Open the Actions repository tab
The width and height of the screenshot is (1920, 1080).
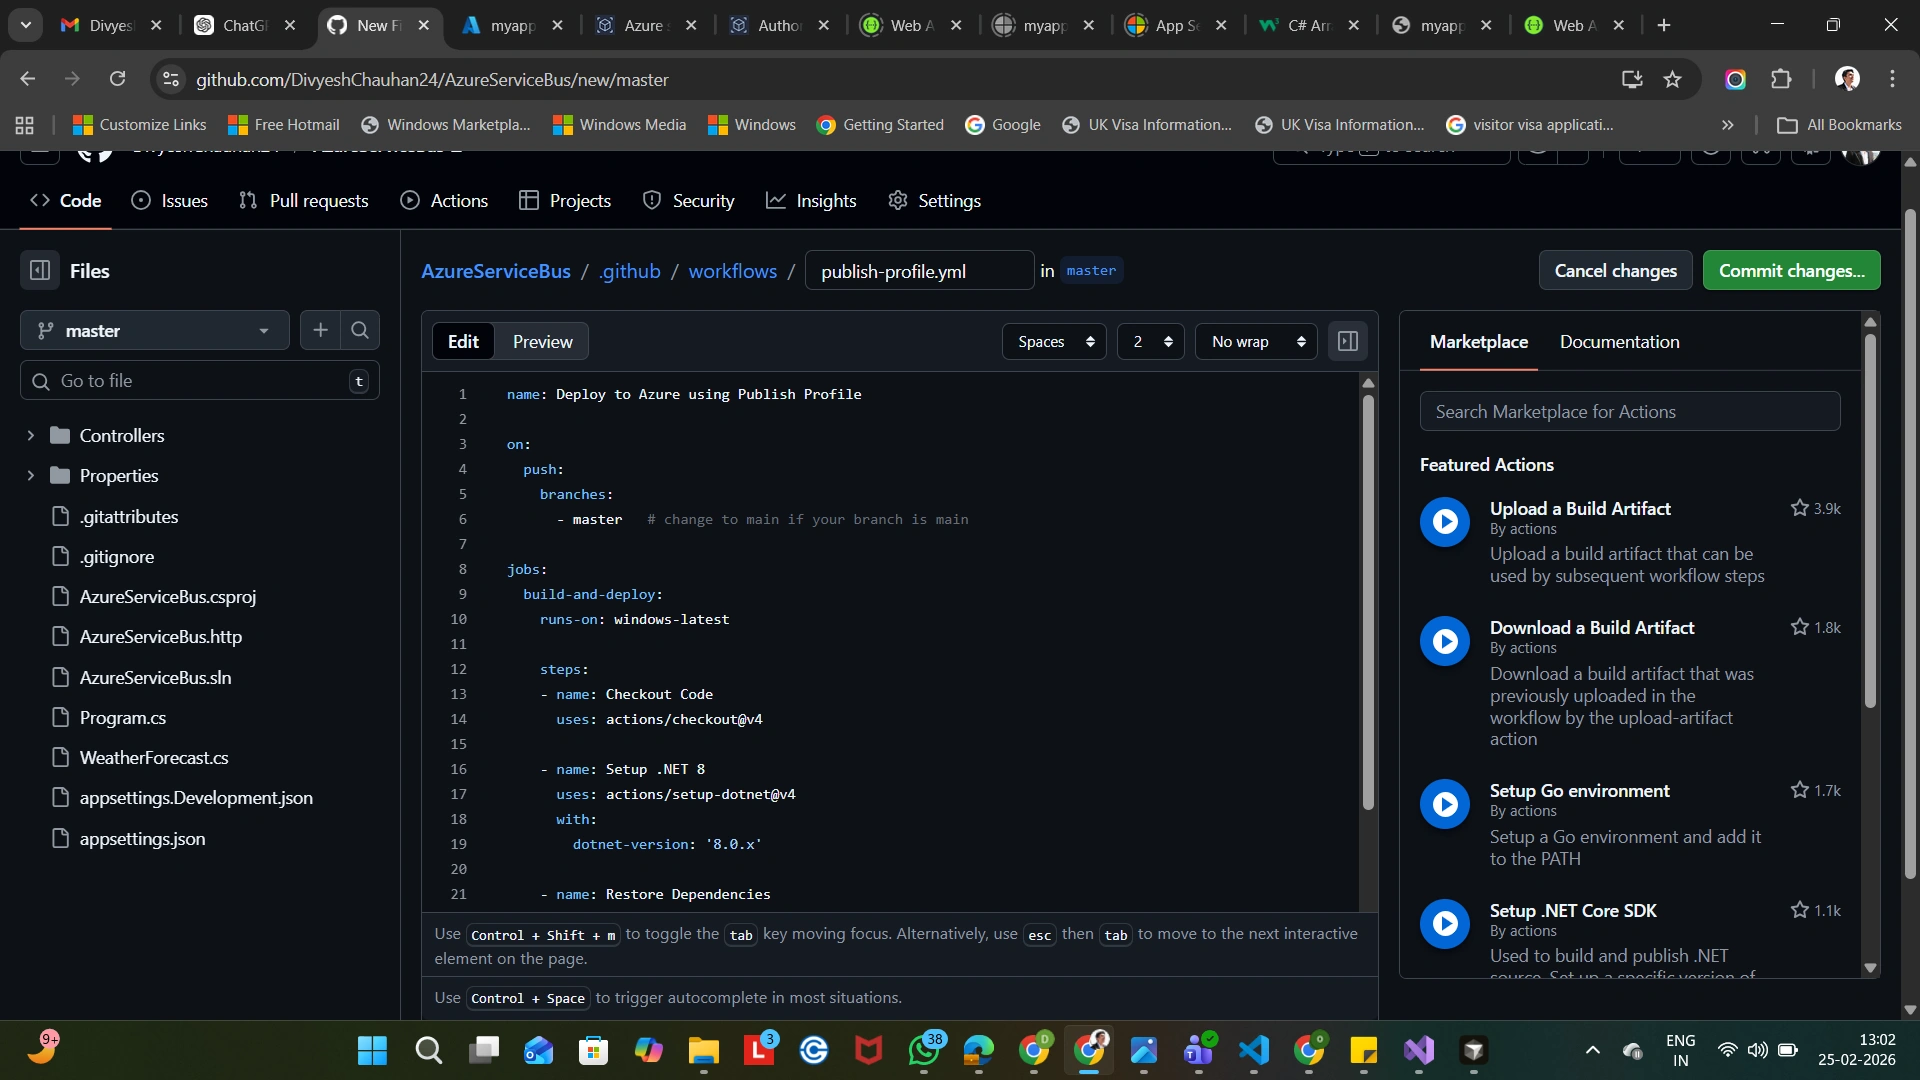444,201
